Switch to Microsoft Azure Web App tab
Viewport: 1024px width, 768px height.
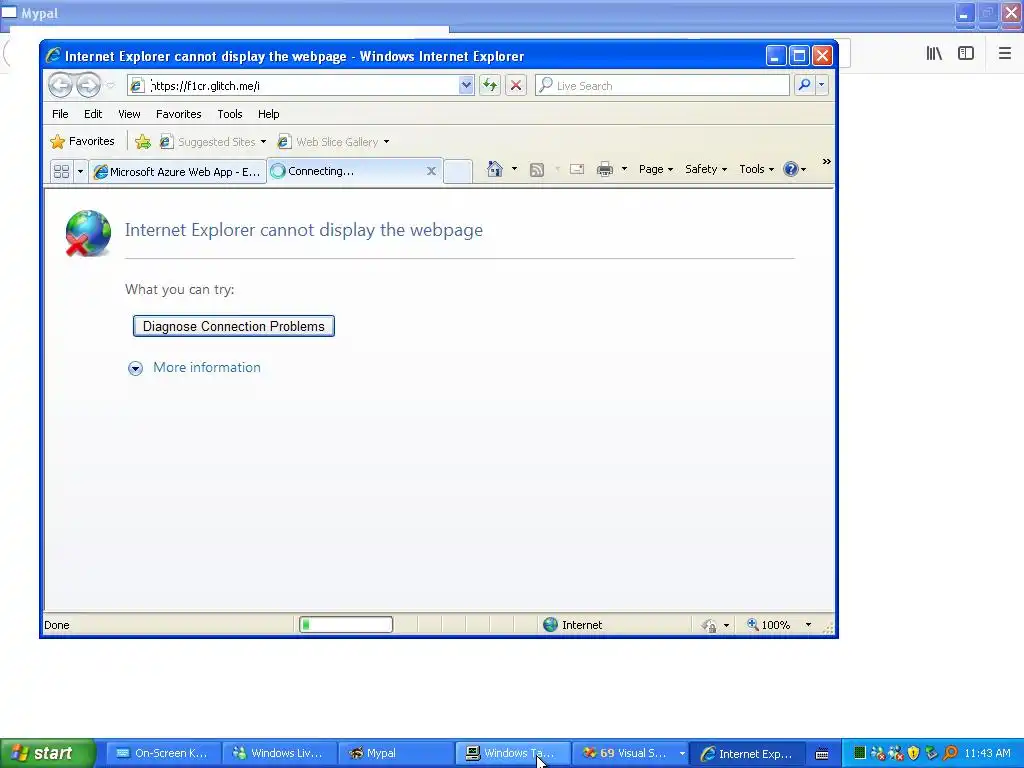178,172
